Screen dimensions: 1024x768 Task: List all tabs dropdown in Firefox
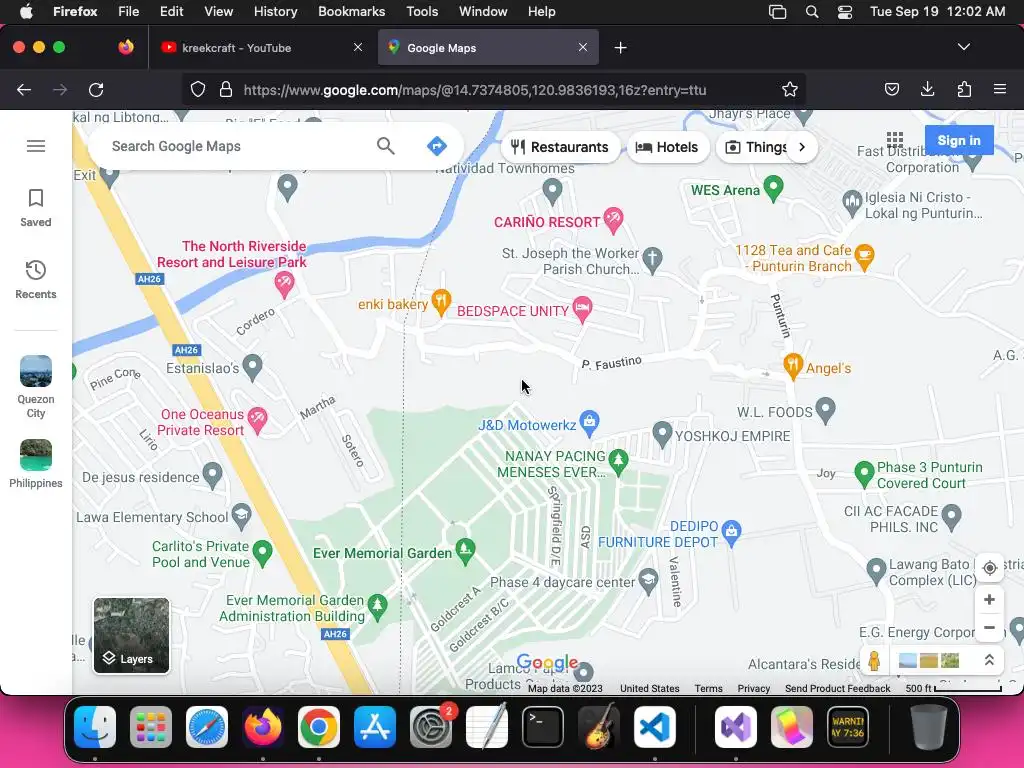963,47
